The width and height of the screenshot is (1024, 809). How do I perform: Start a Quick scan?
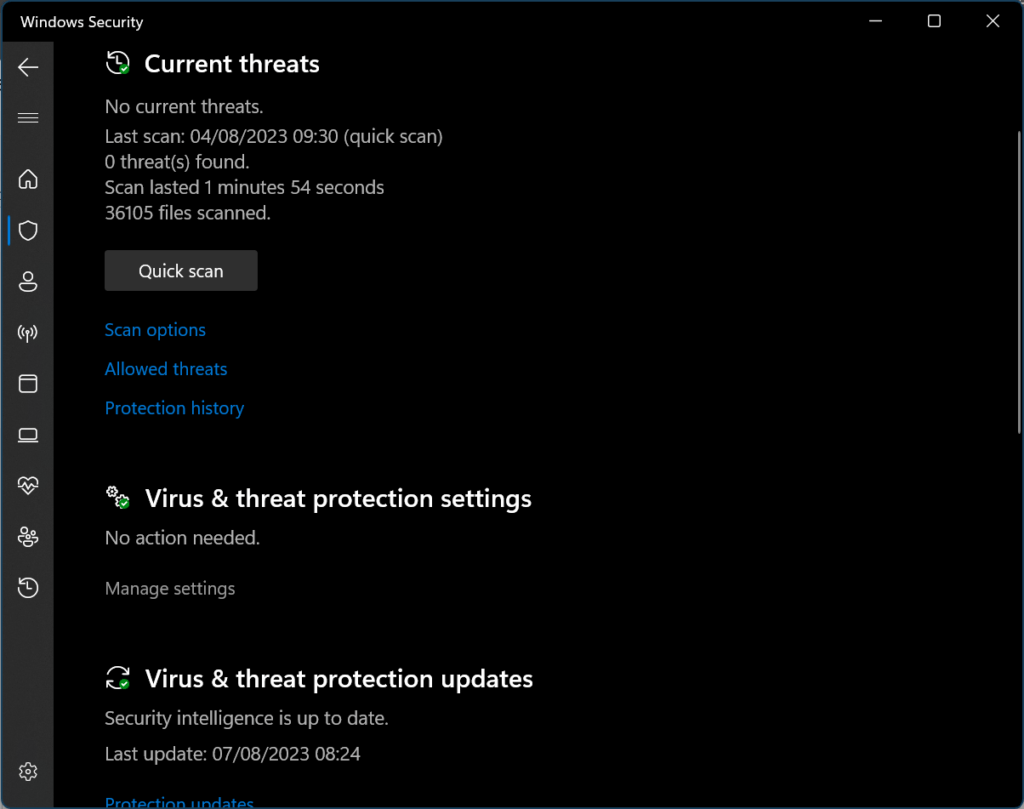pos(180,270)
